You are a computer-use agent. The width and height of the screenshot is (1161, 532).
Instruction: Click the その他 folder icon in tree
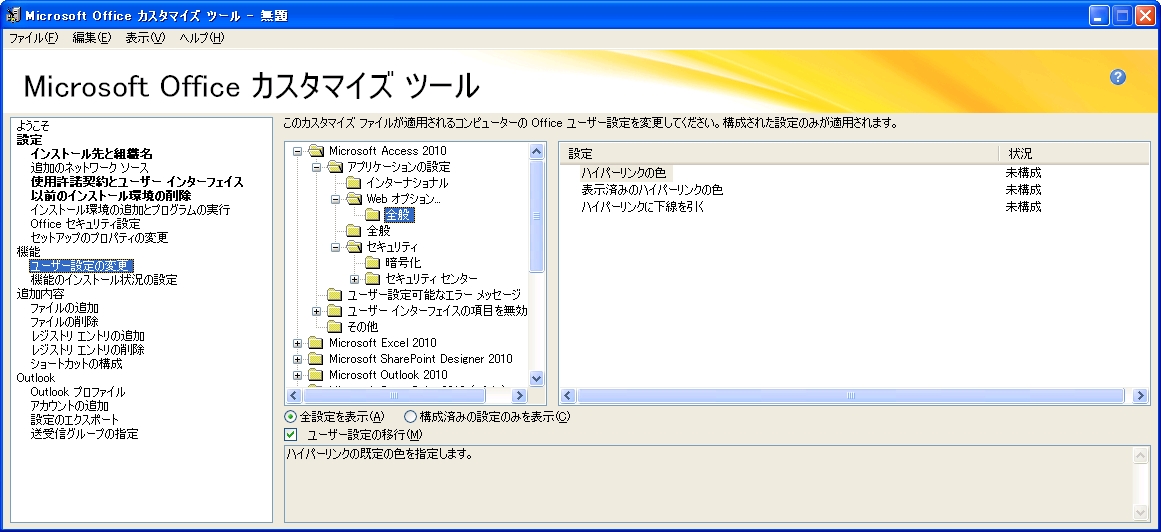(x=335, y=327)
